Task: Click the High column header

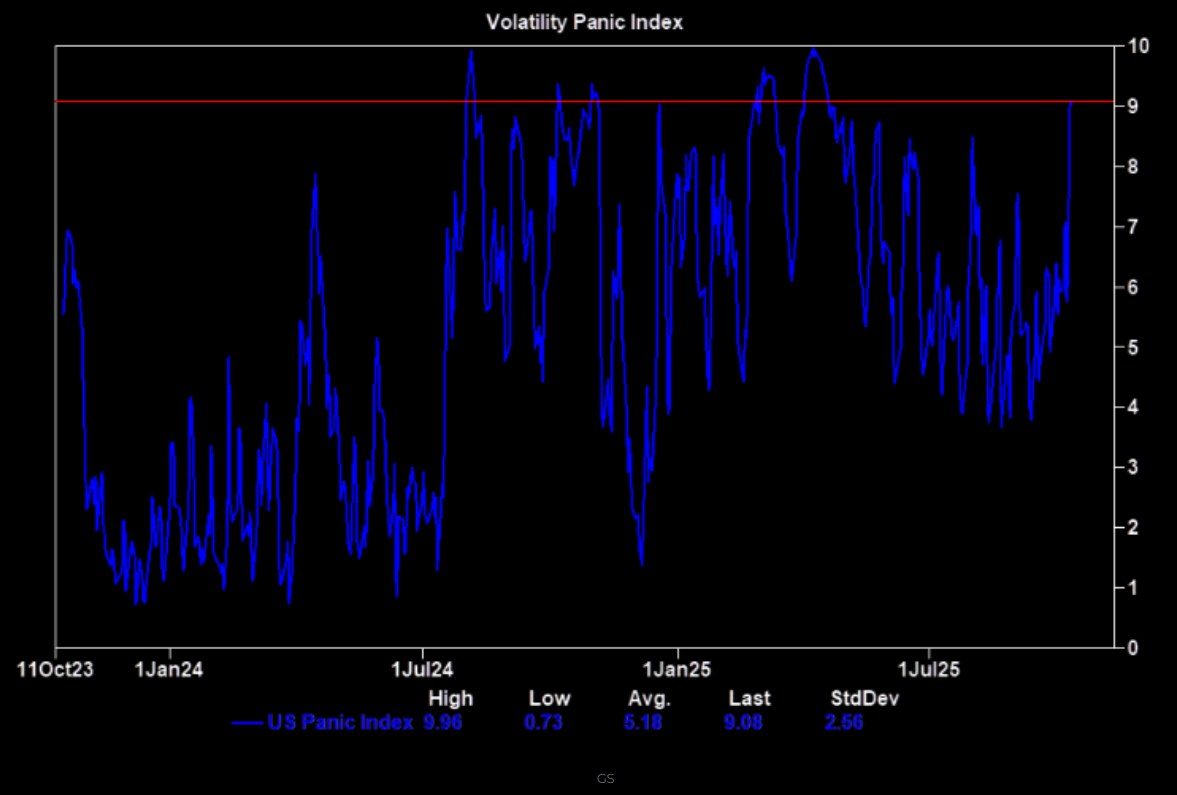Action: 450,698
